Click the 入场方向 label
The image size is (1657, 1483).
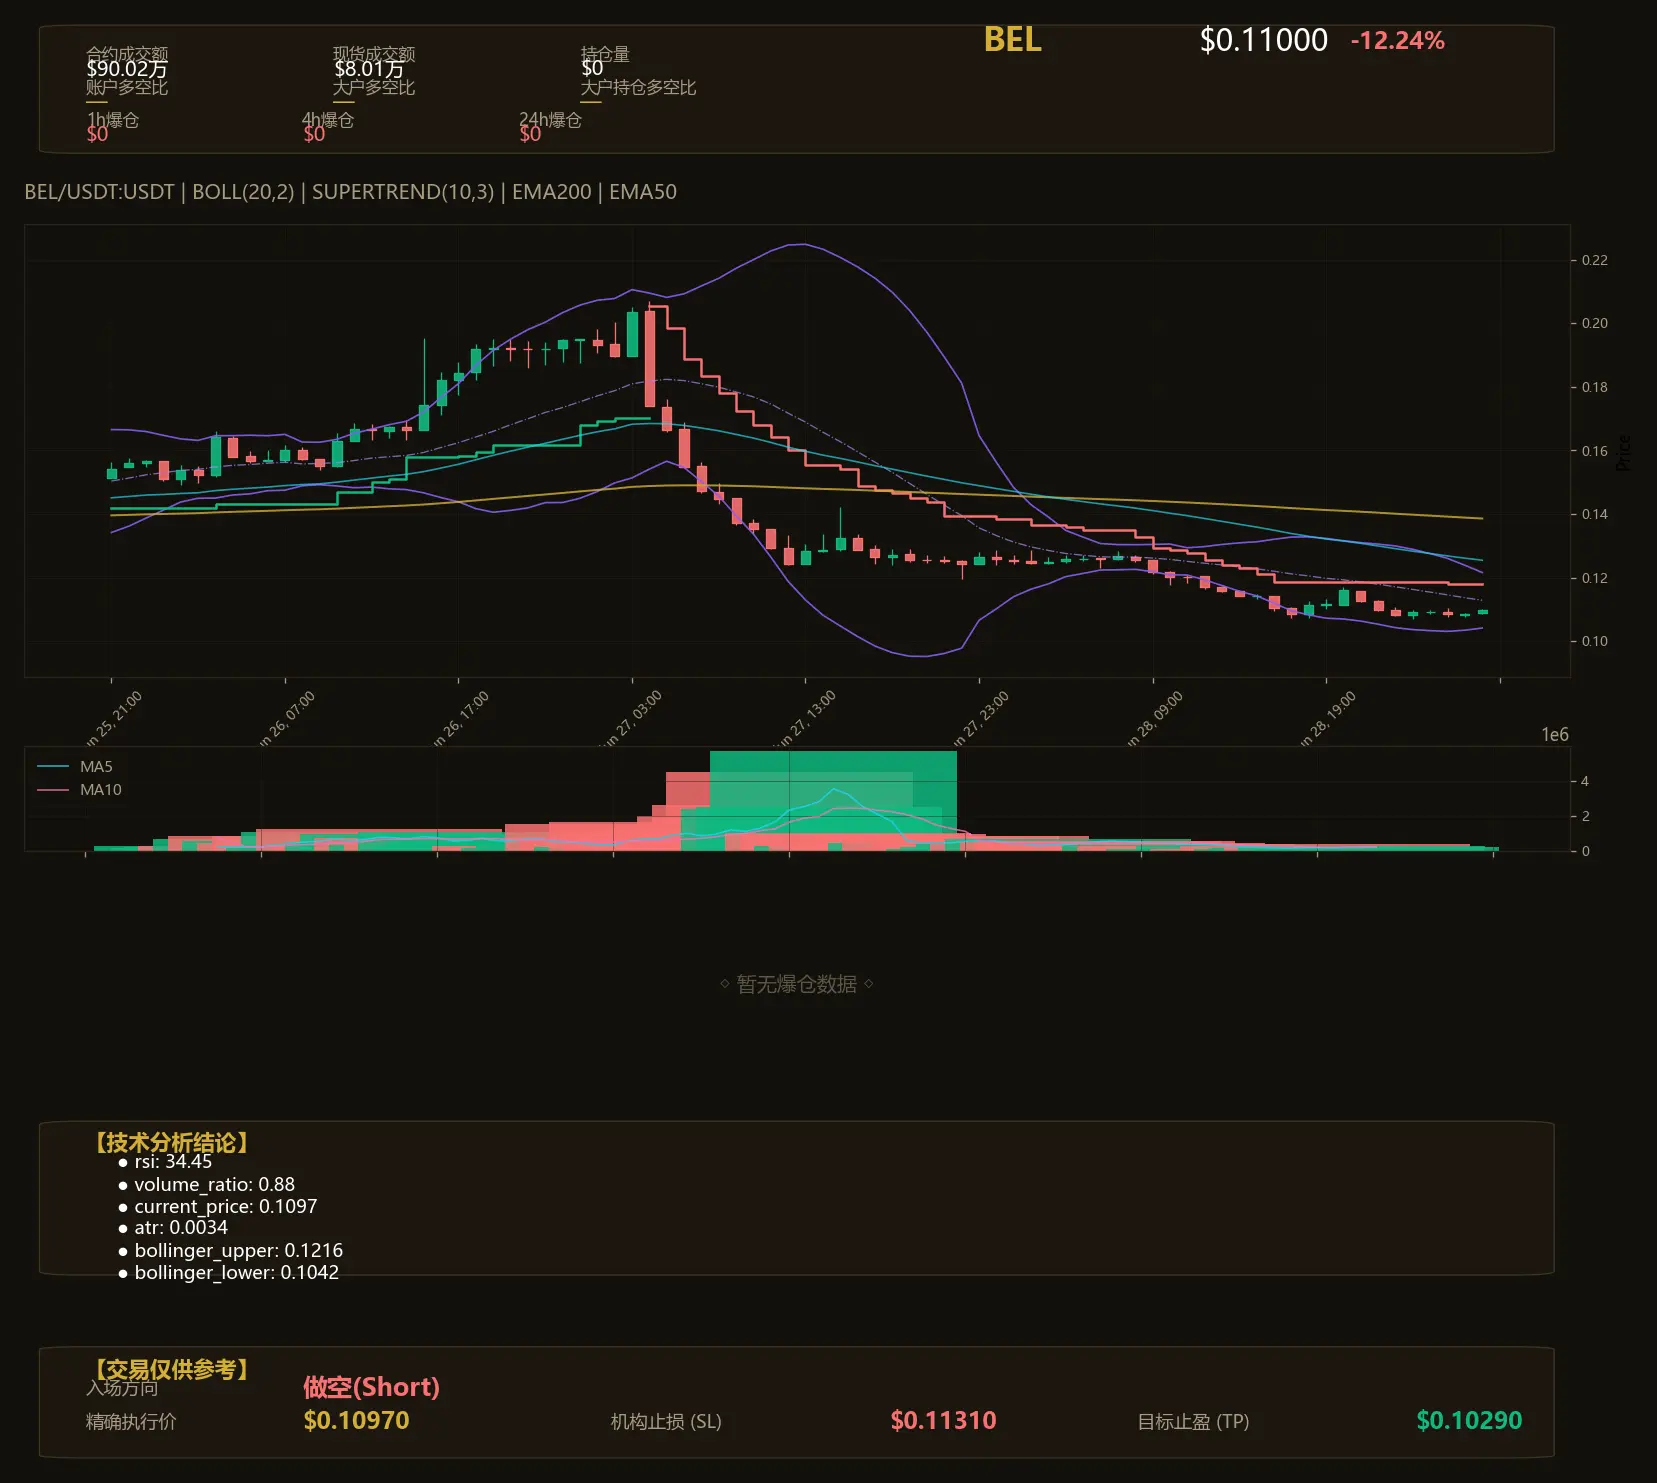(x=122, y=1388)
